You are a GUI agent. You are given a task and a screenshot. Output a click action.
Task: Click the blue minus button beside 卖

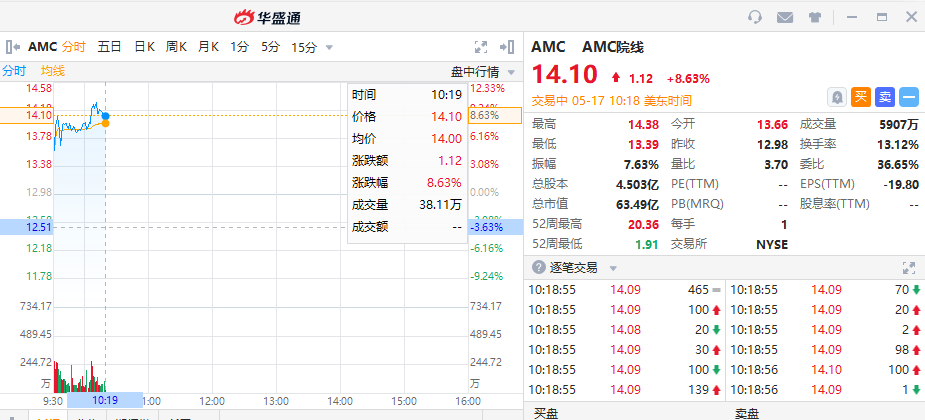[909, 97]
